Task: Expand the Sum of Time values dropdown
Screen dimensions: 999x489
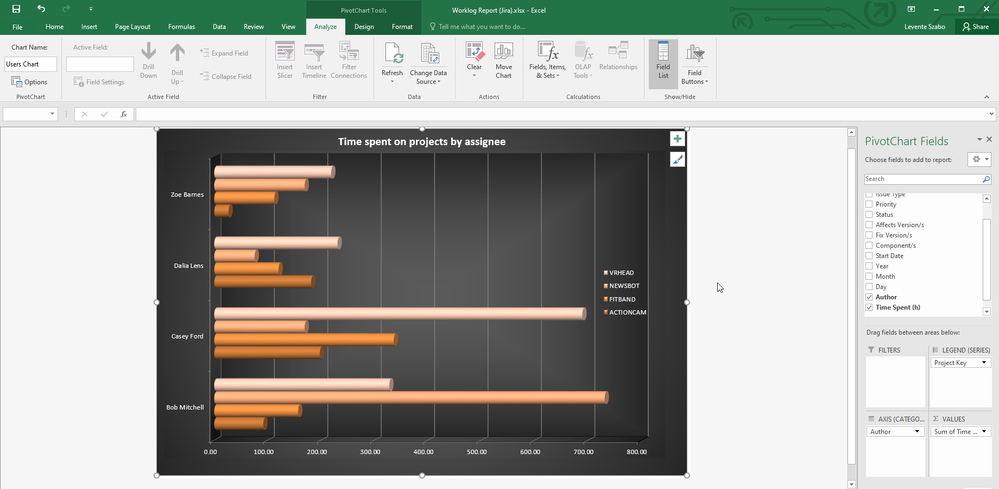Action: tap(985, 432)
